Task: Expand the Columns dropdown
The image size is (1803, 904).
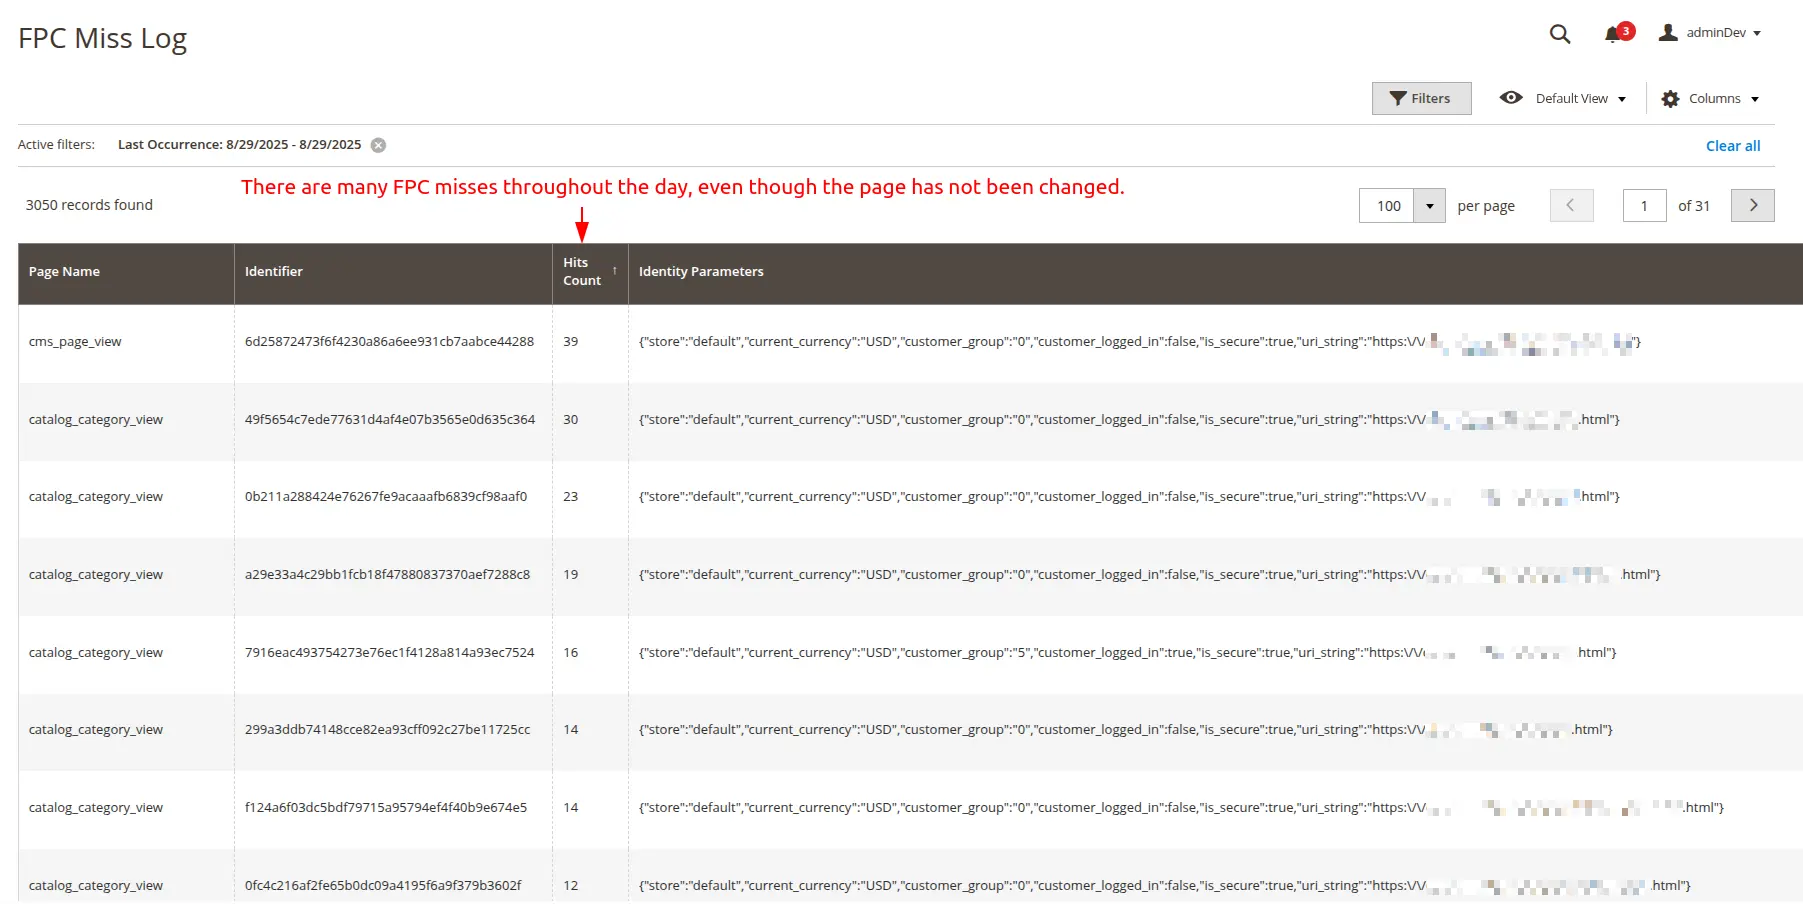Action: [x=1756, y=98]
